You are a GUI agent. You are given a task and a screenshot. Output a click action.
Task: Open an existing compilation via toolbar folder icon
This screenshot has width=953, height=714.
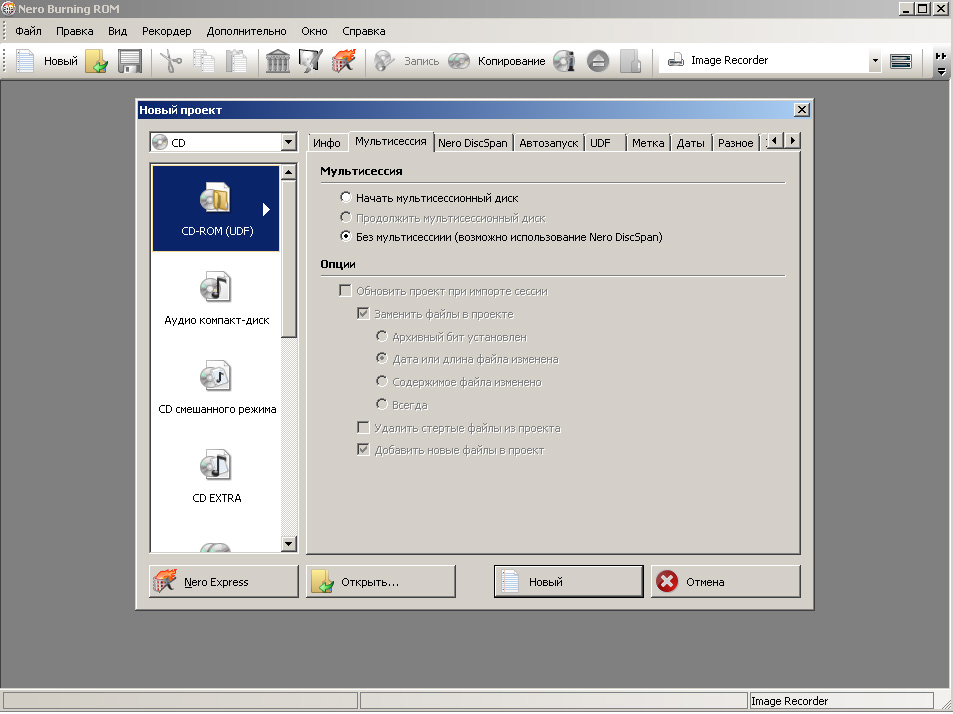[97, 61]
